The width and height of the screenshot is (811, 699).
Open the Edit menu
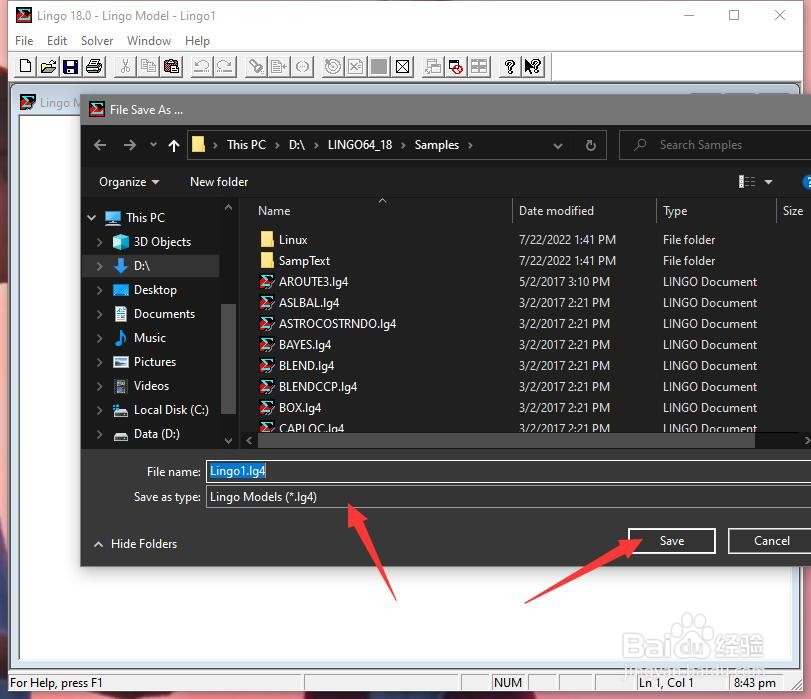point(57,41)
